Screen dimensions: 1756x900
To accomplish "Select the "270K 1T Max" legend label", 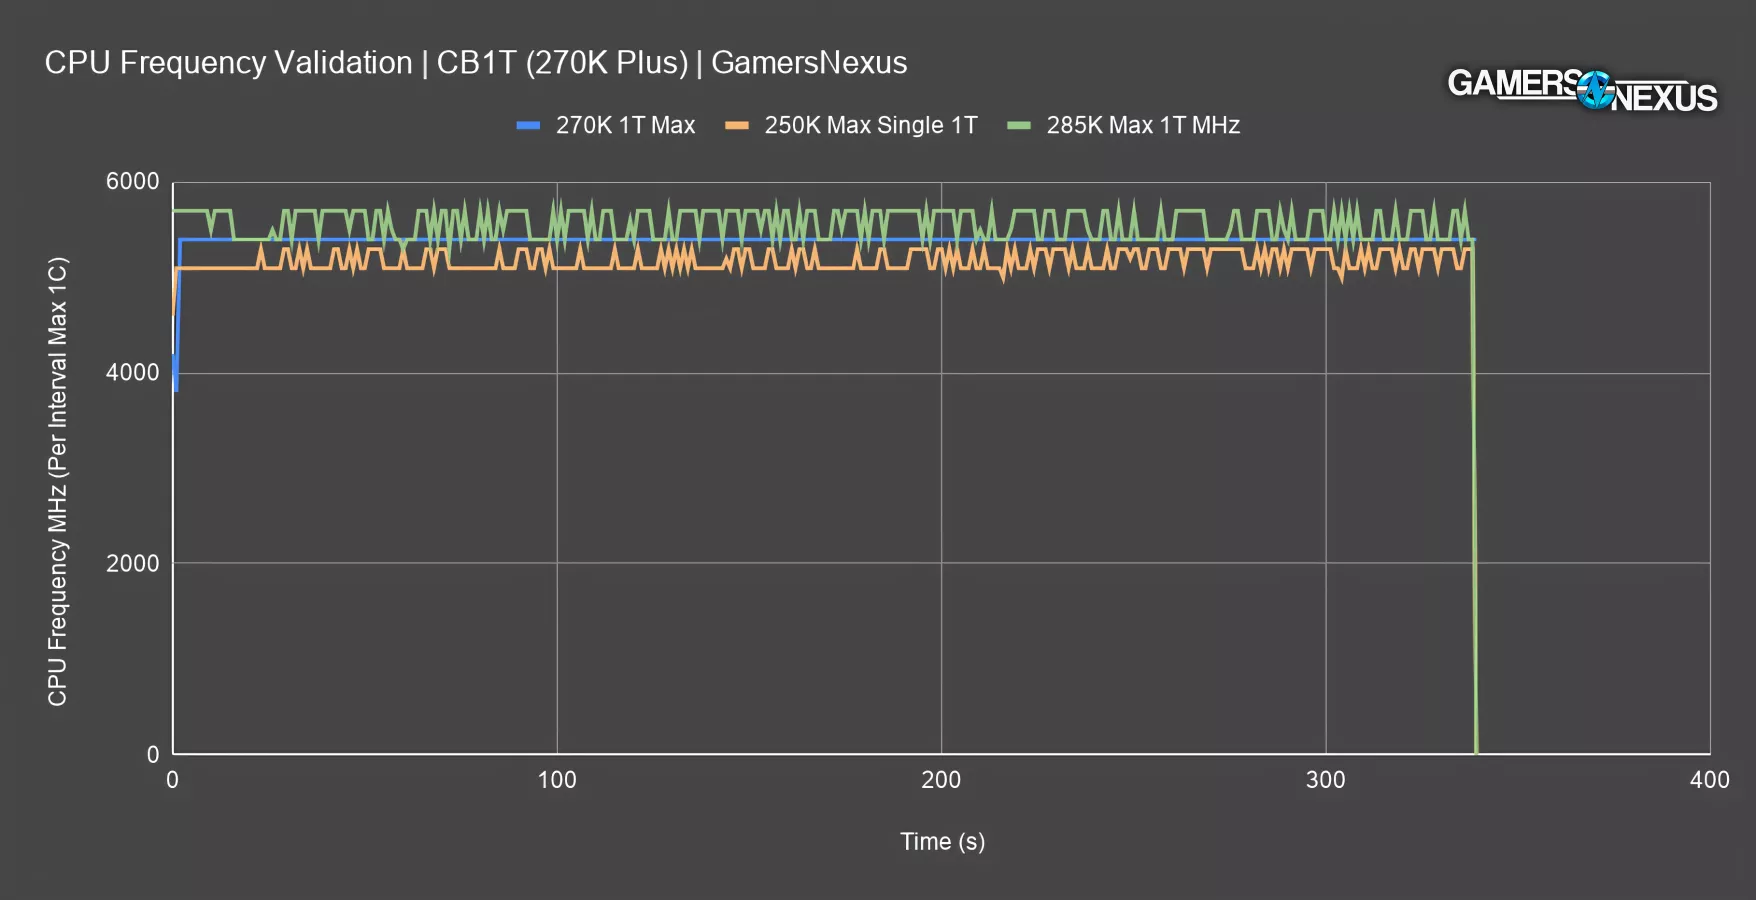I will (x=625, y=126).
